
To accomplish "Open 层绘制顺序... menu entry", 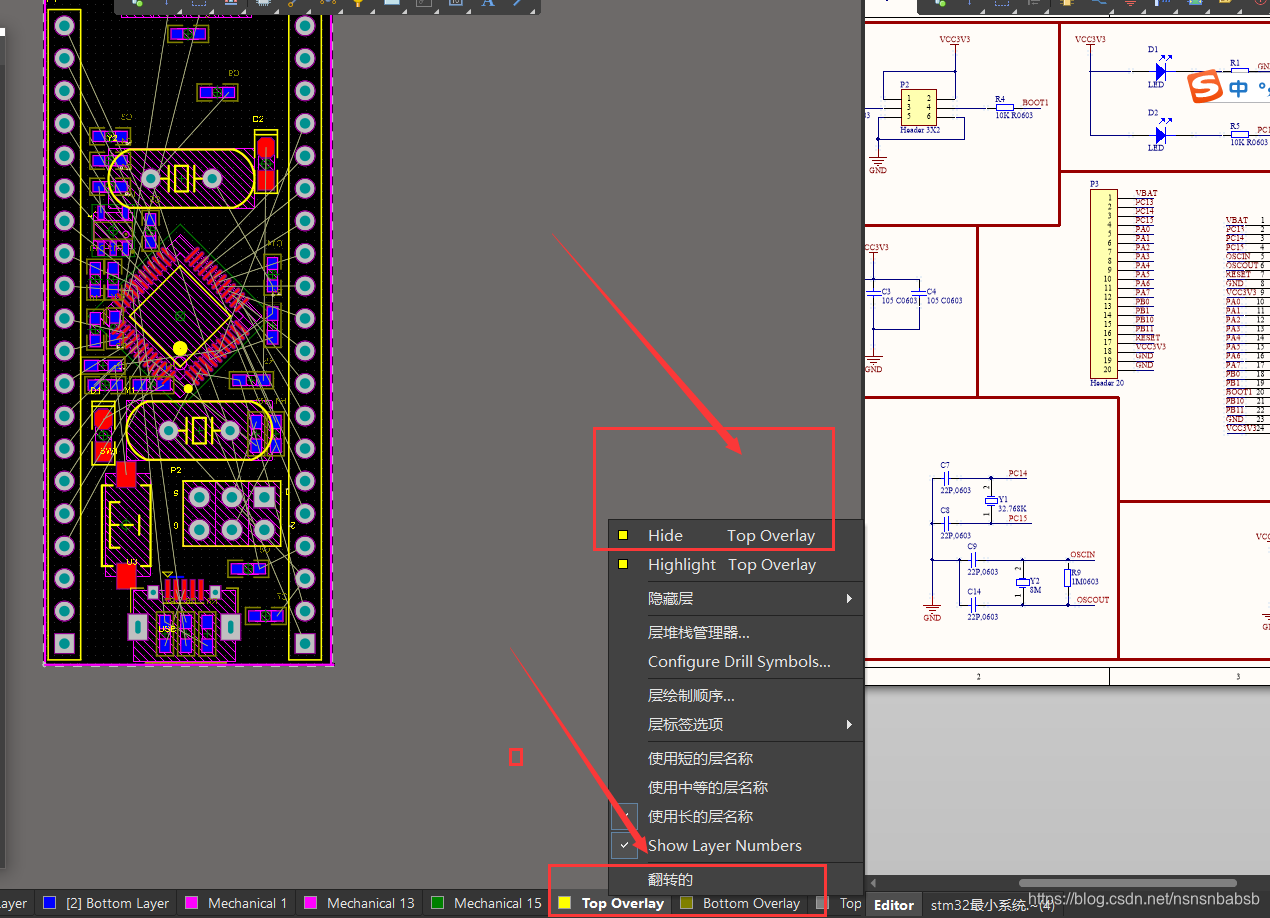I will pos(736,695).
